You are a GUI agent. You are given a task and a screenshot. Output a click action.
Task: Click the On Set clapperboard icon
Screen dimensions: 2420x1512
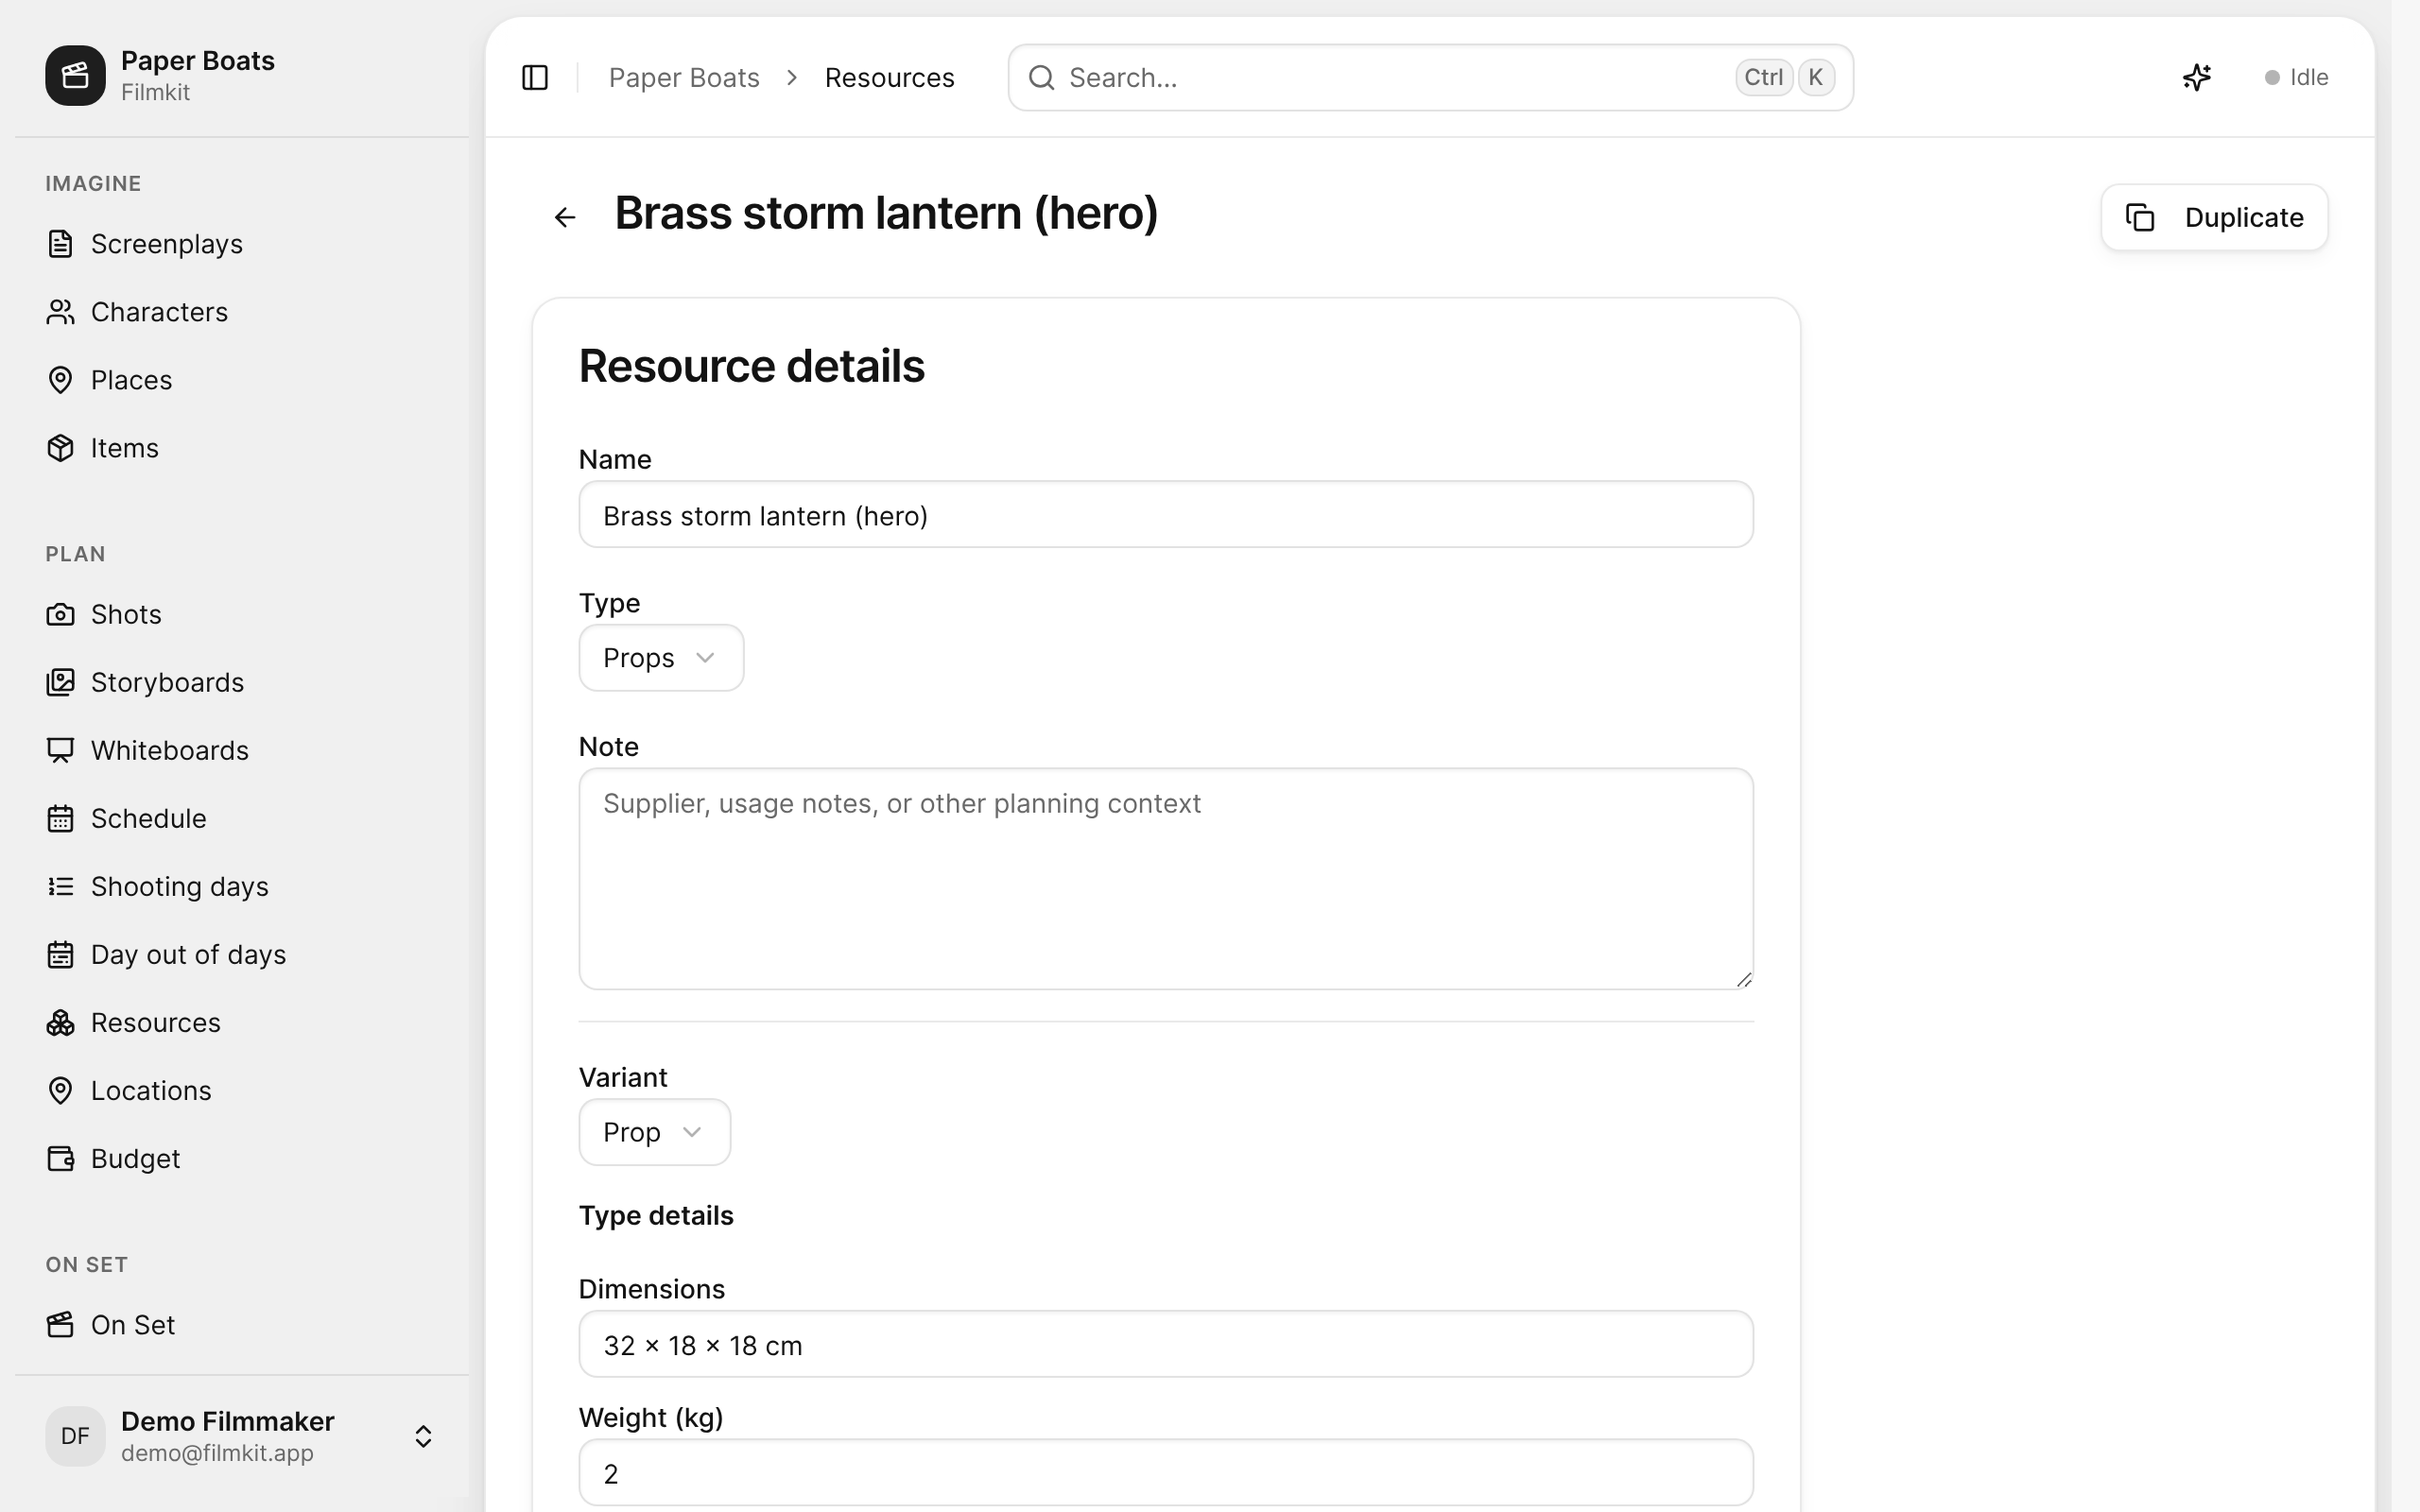tap(60, 1324)
